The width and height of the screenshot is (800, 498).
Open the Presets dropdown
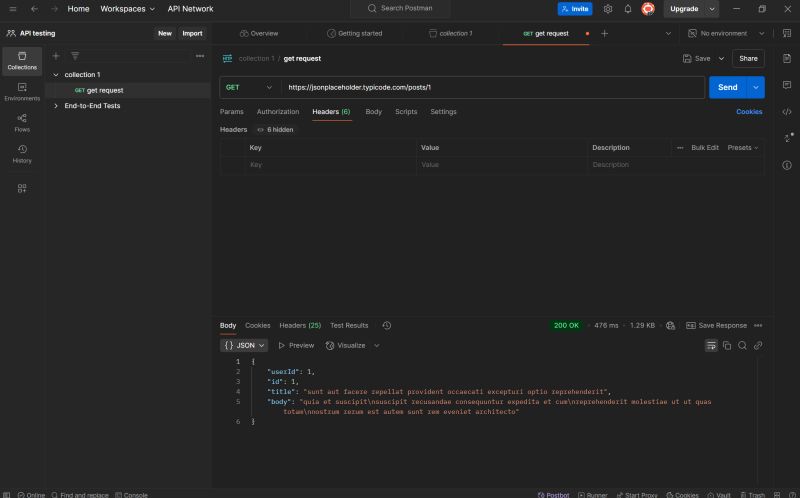point(743,147)
